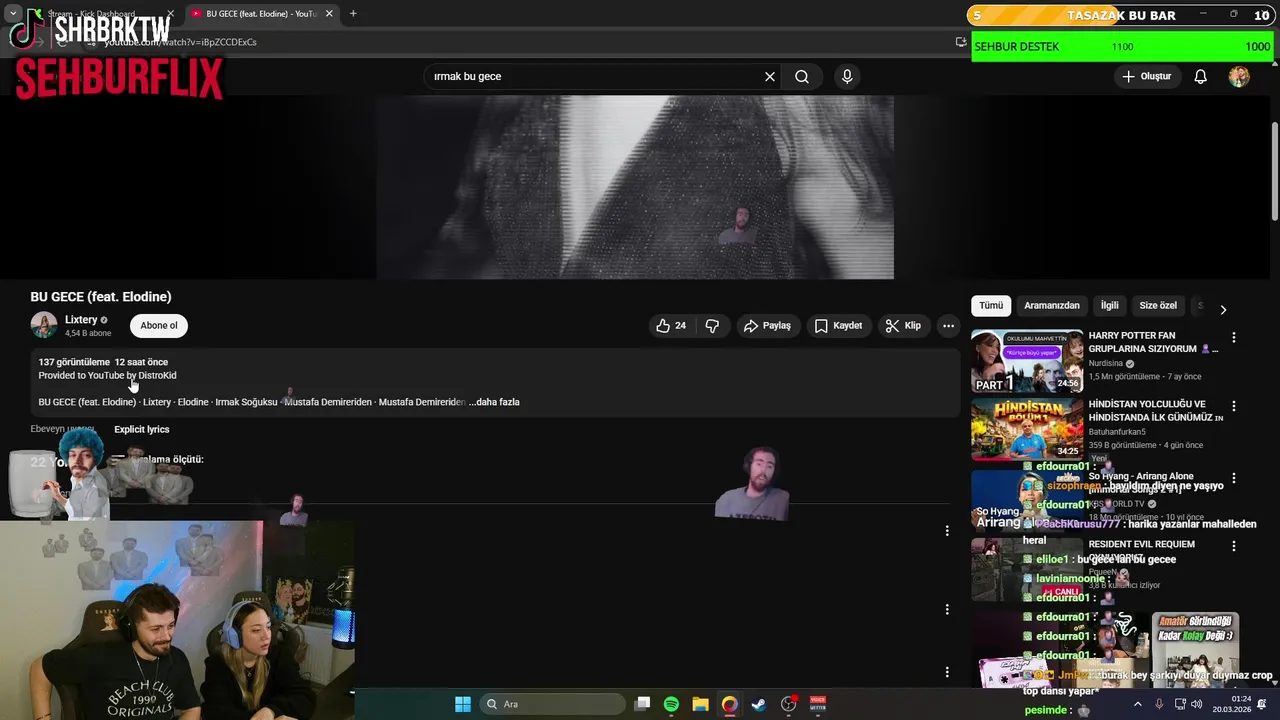Open Hindistan Yolculuğu video thumbnail
1280x720 pixels.
point(1027,430)
